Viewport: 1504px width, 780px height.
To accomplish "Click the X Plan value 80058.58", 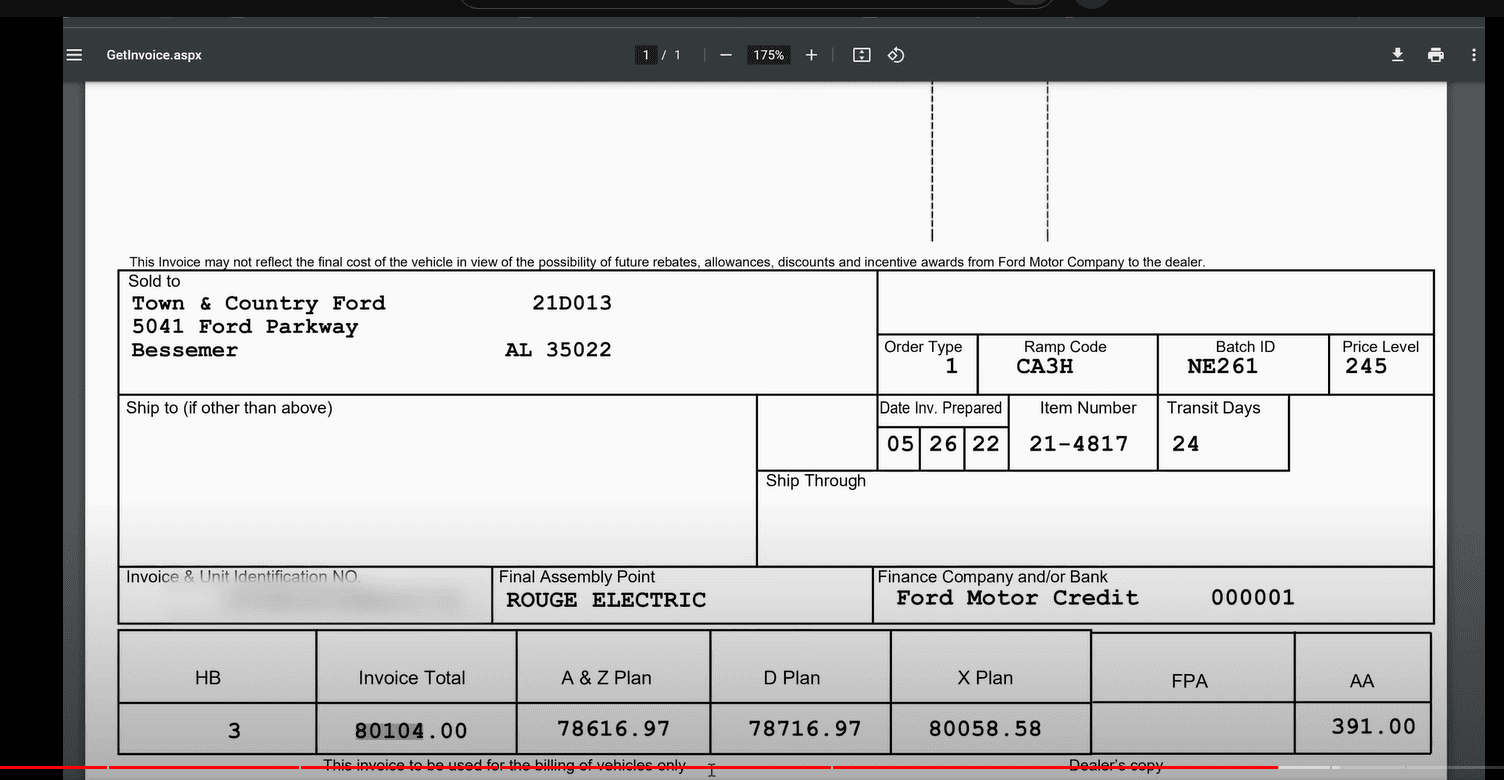I will (x=985, y=729).
